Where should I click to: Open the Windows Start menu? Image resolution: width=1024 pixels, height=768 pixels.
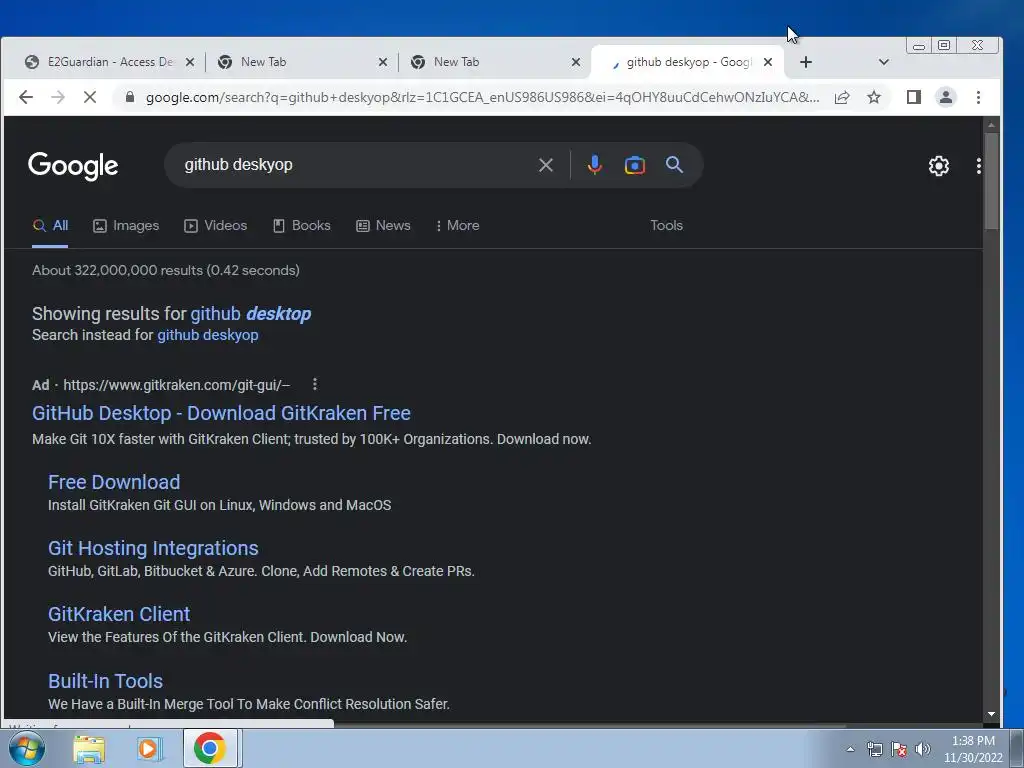[27, 748]
